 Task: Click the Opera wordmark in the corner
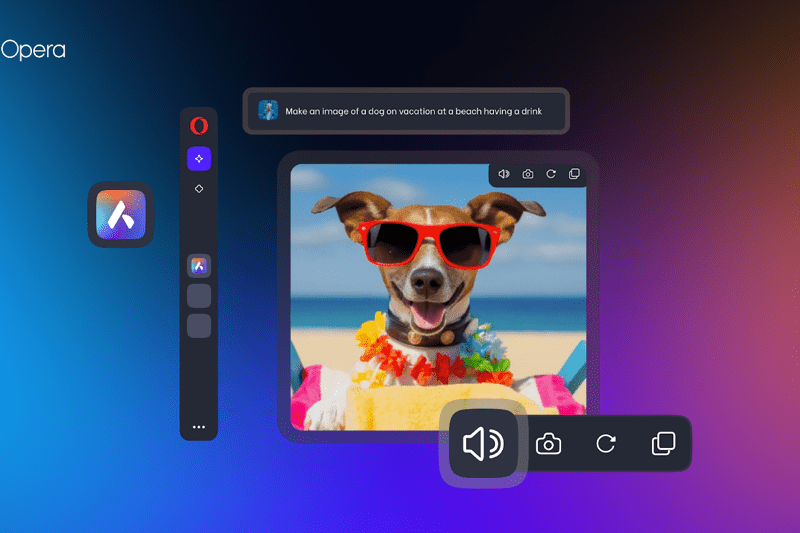coord(33,50)
